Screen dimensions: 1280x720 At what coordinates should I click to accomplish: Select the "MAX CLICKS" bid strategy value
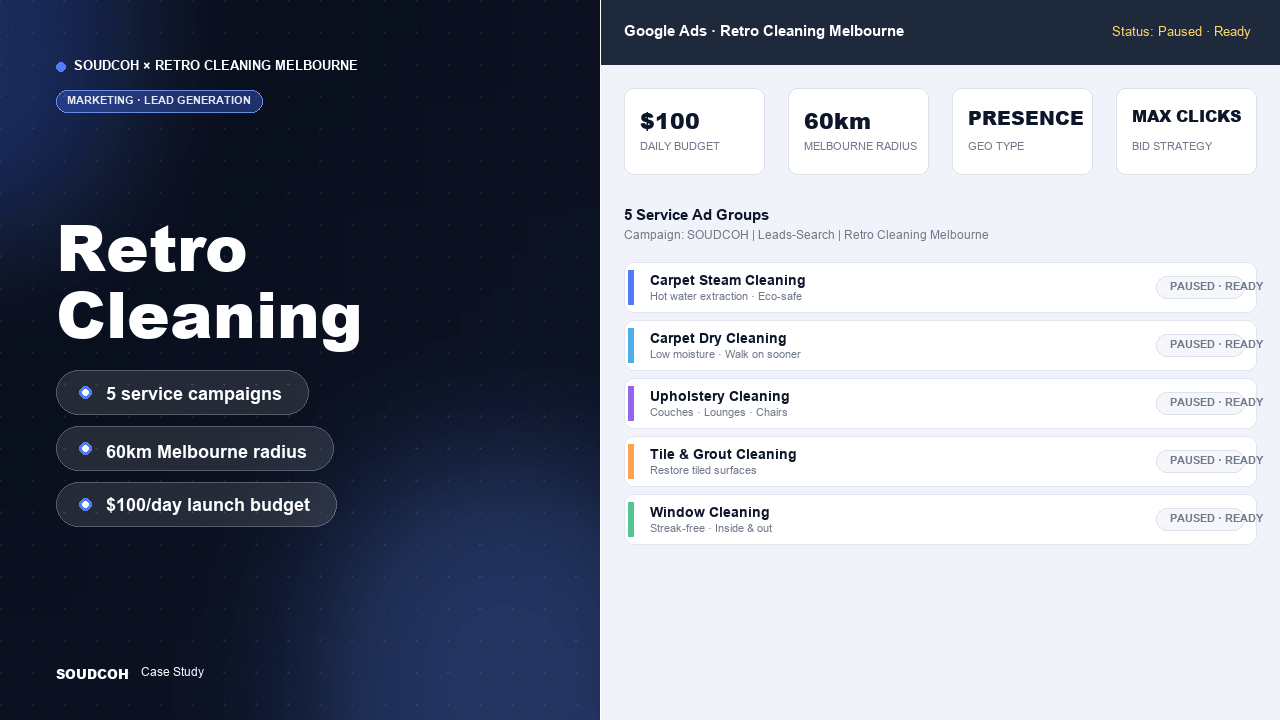point(1186,117)
